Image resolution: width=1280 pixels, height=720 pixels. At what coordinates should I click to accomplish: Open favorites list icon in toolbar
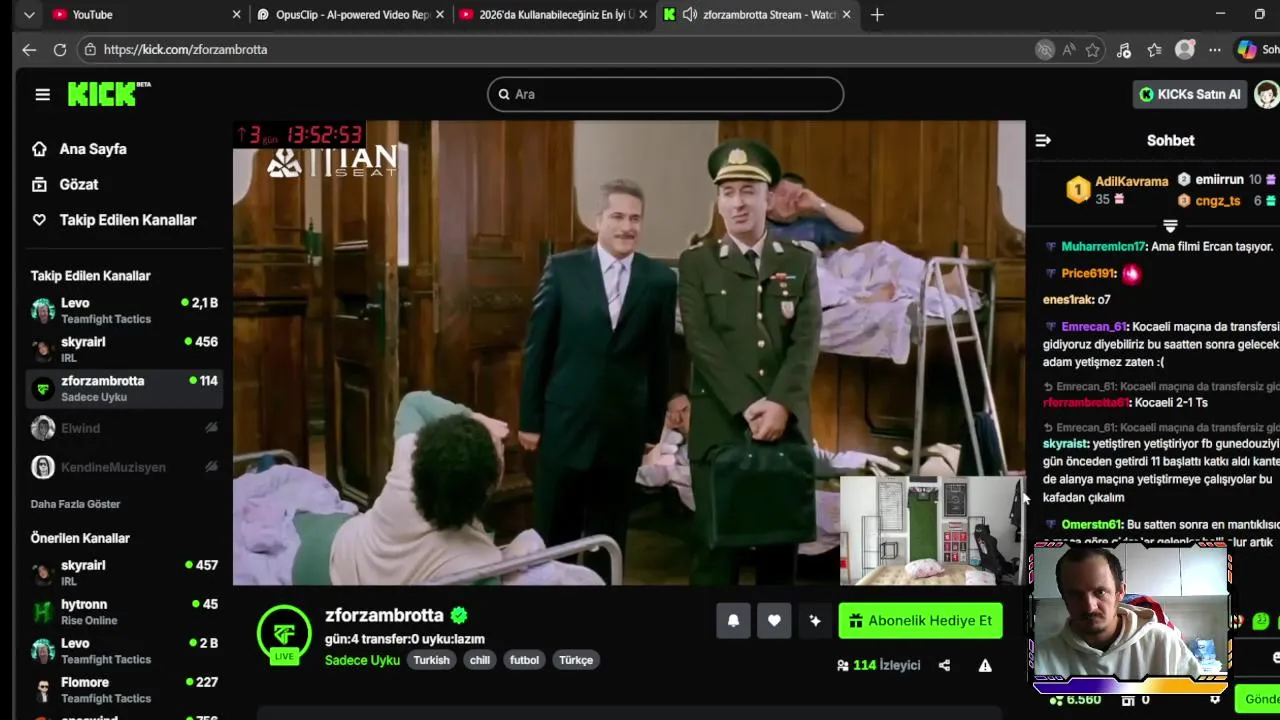click(1155, 49)
